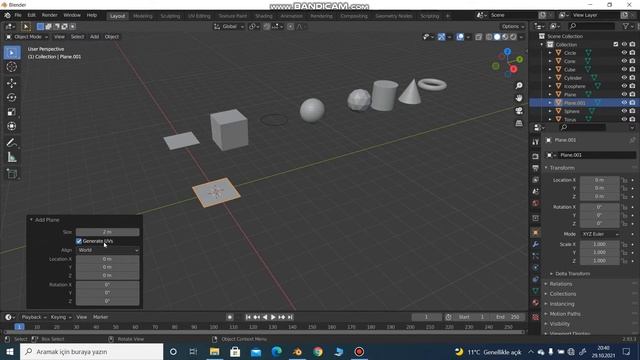
Task: Open the Material properties tab
Action: [x=536, y=302]
